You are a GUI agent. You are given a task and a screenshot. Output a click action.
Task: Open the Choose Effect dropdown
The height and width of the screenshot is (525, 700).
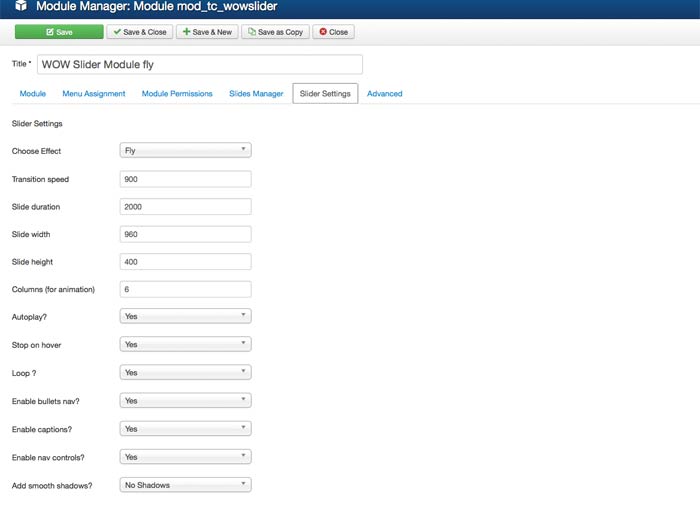(x=185, y=151)
